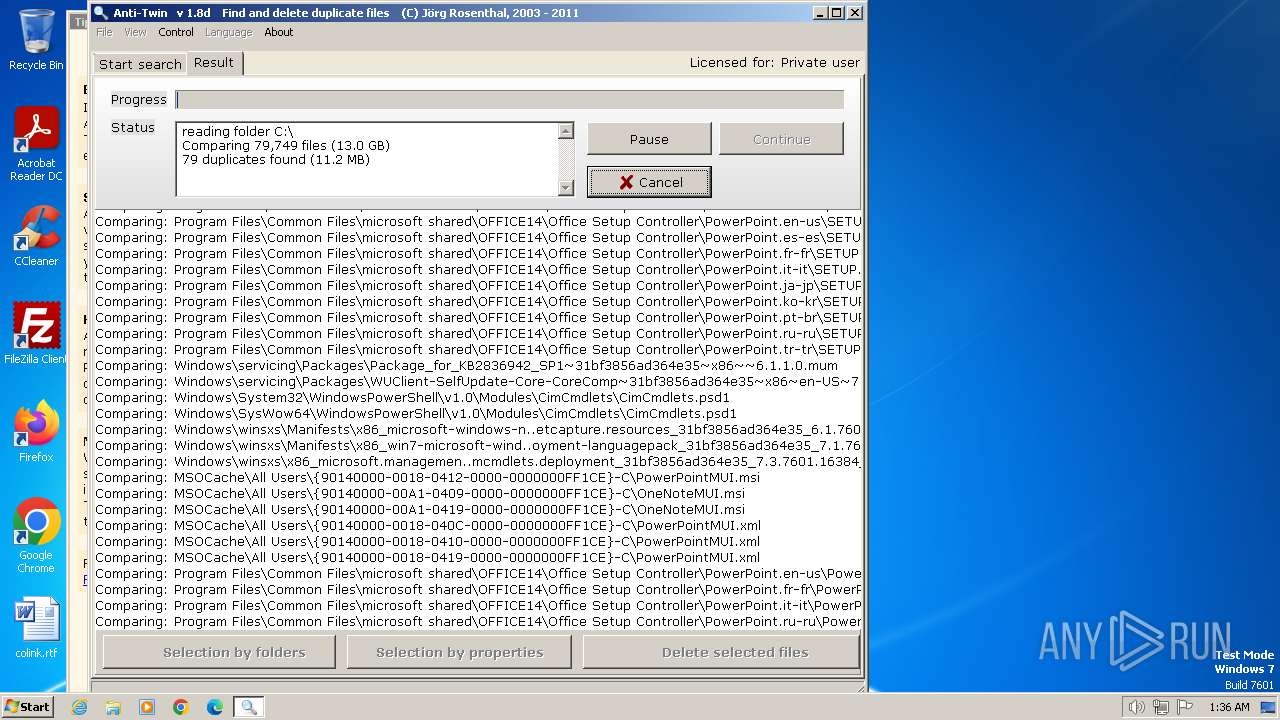Click the Continue button
The image size is (1280, 720).
click(781, 139)
